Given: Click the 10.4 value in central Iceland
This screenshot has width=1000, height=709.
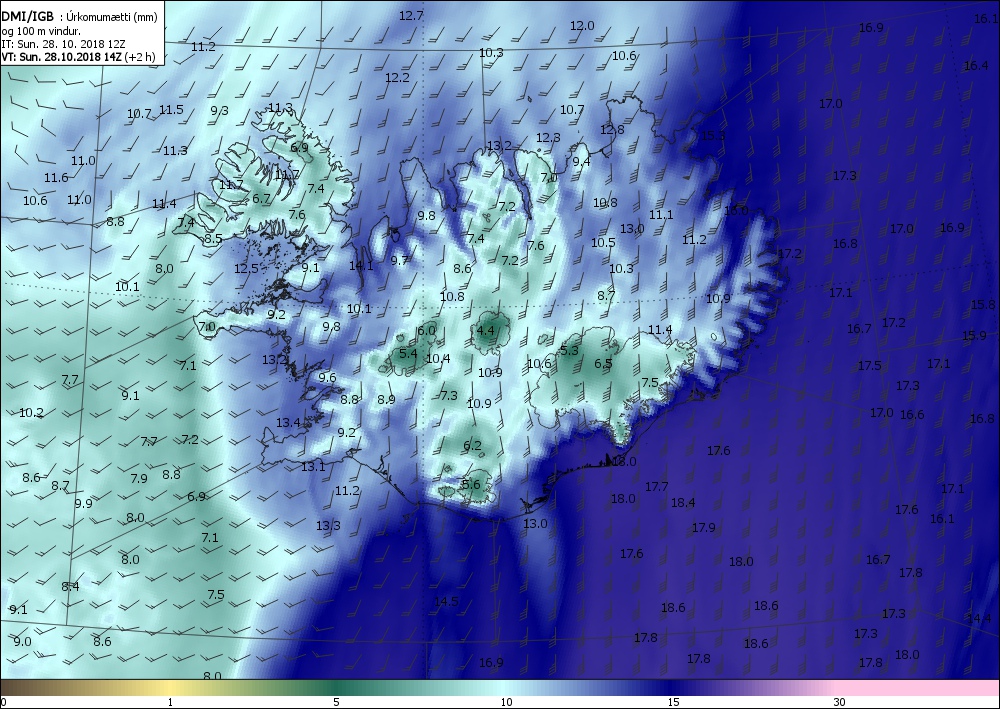Looking at the screenshot, I should coord(438,358).
